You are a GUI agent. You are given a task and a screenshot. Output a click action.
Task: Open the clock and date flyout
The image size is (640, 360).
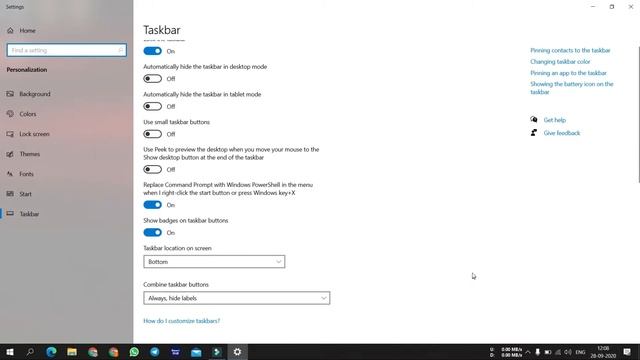coord(603,352)
